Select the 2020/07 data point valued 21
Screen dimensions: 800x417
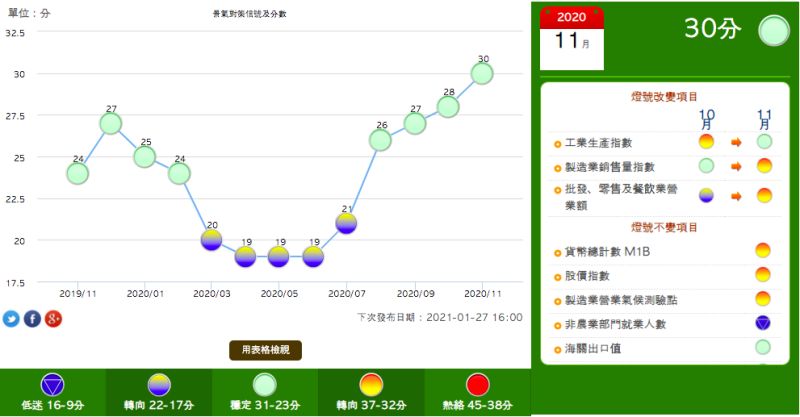pos(346,224)
